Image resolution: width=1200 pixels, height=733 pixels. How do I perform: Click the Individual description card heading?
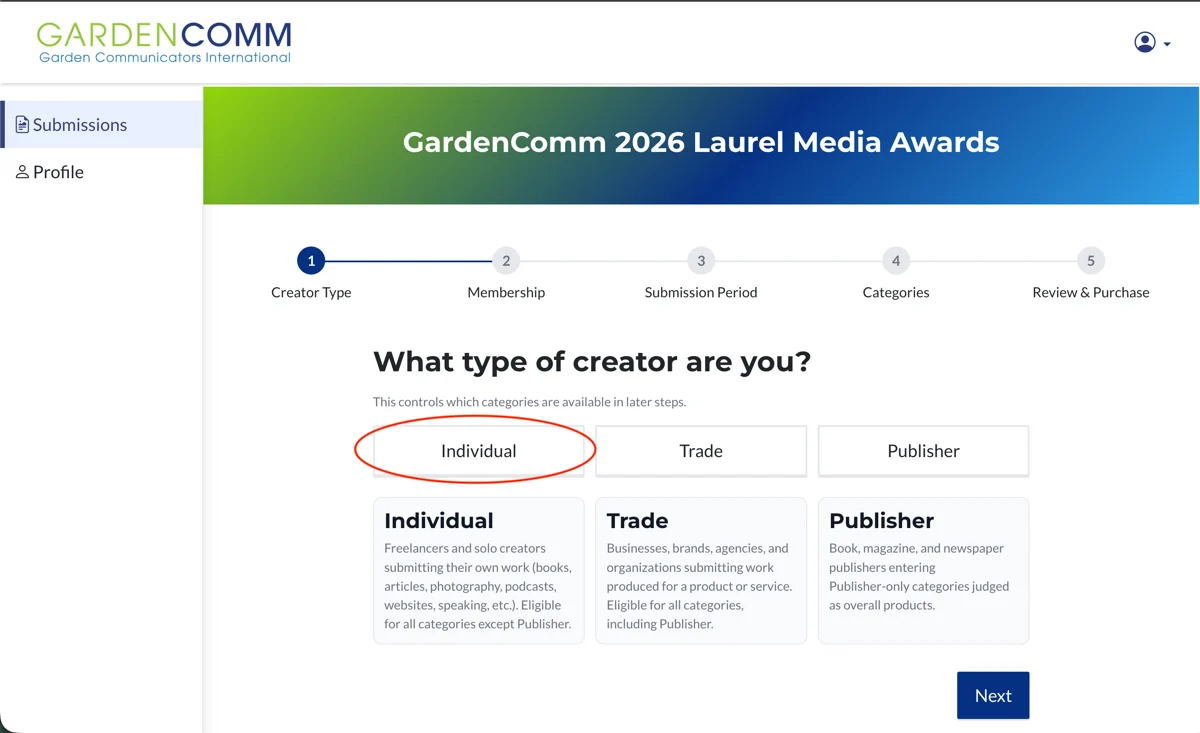click(x=439, y=521)
